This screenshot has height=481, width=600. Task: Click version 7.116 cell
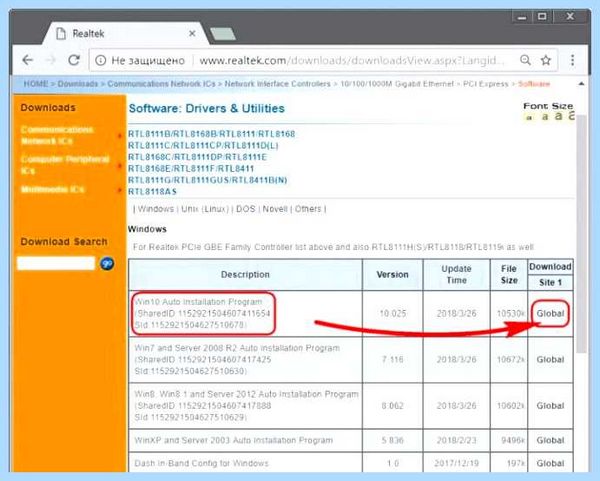coord(393,359)
